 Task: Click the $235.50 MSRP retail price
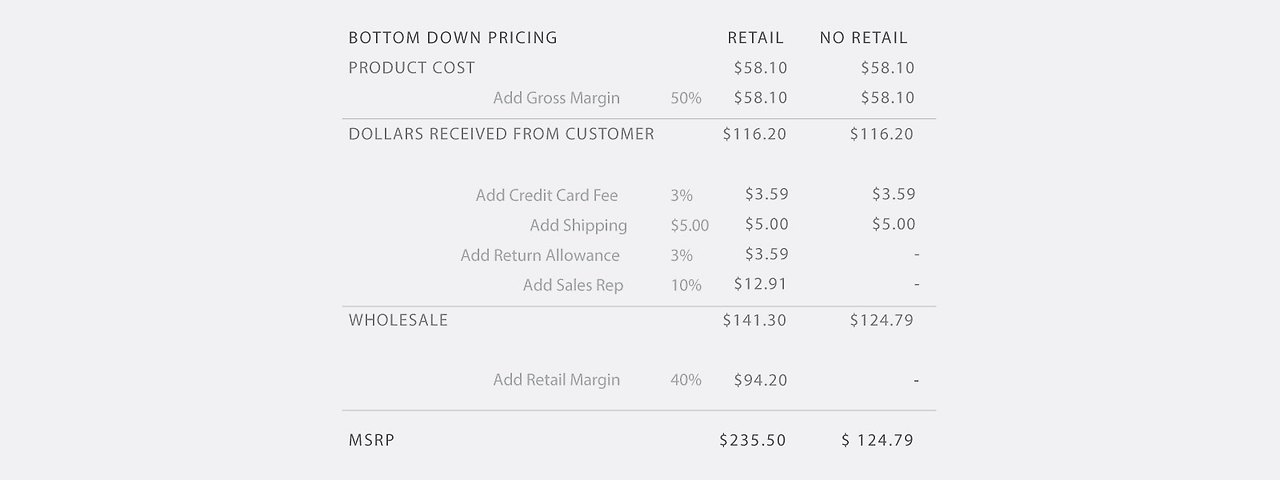click(x=752, y=440)
